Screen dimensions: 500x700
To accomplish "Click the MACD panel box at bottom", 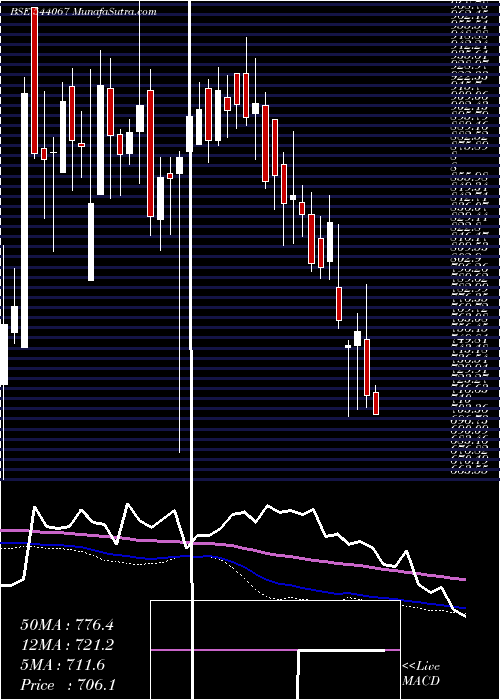I will (275, 650).
